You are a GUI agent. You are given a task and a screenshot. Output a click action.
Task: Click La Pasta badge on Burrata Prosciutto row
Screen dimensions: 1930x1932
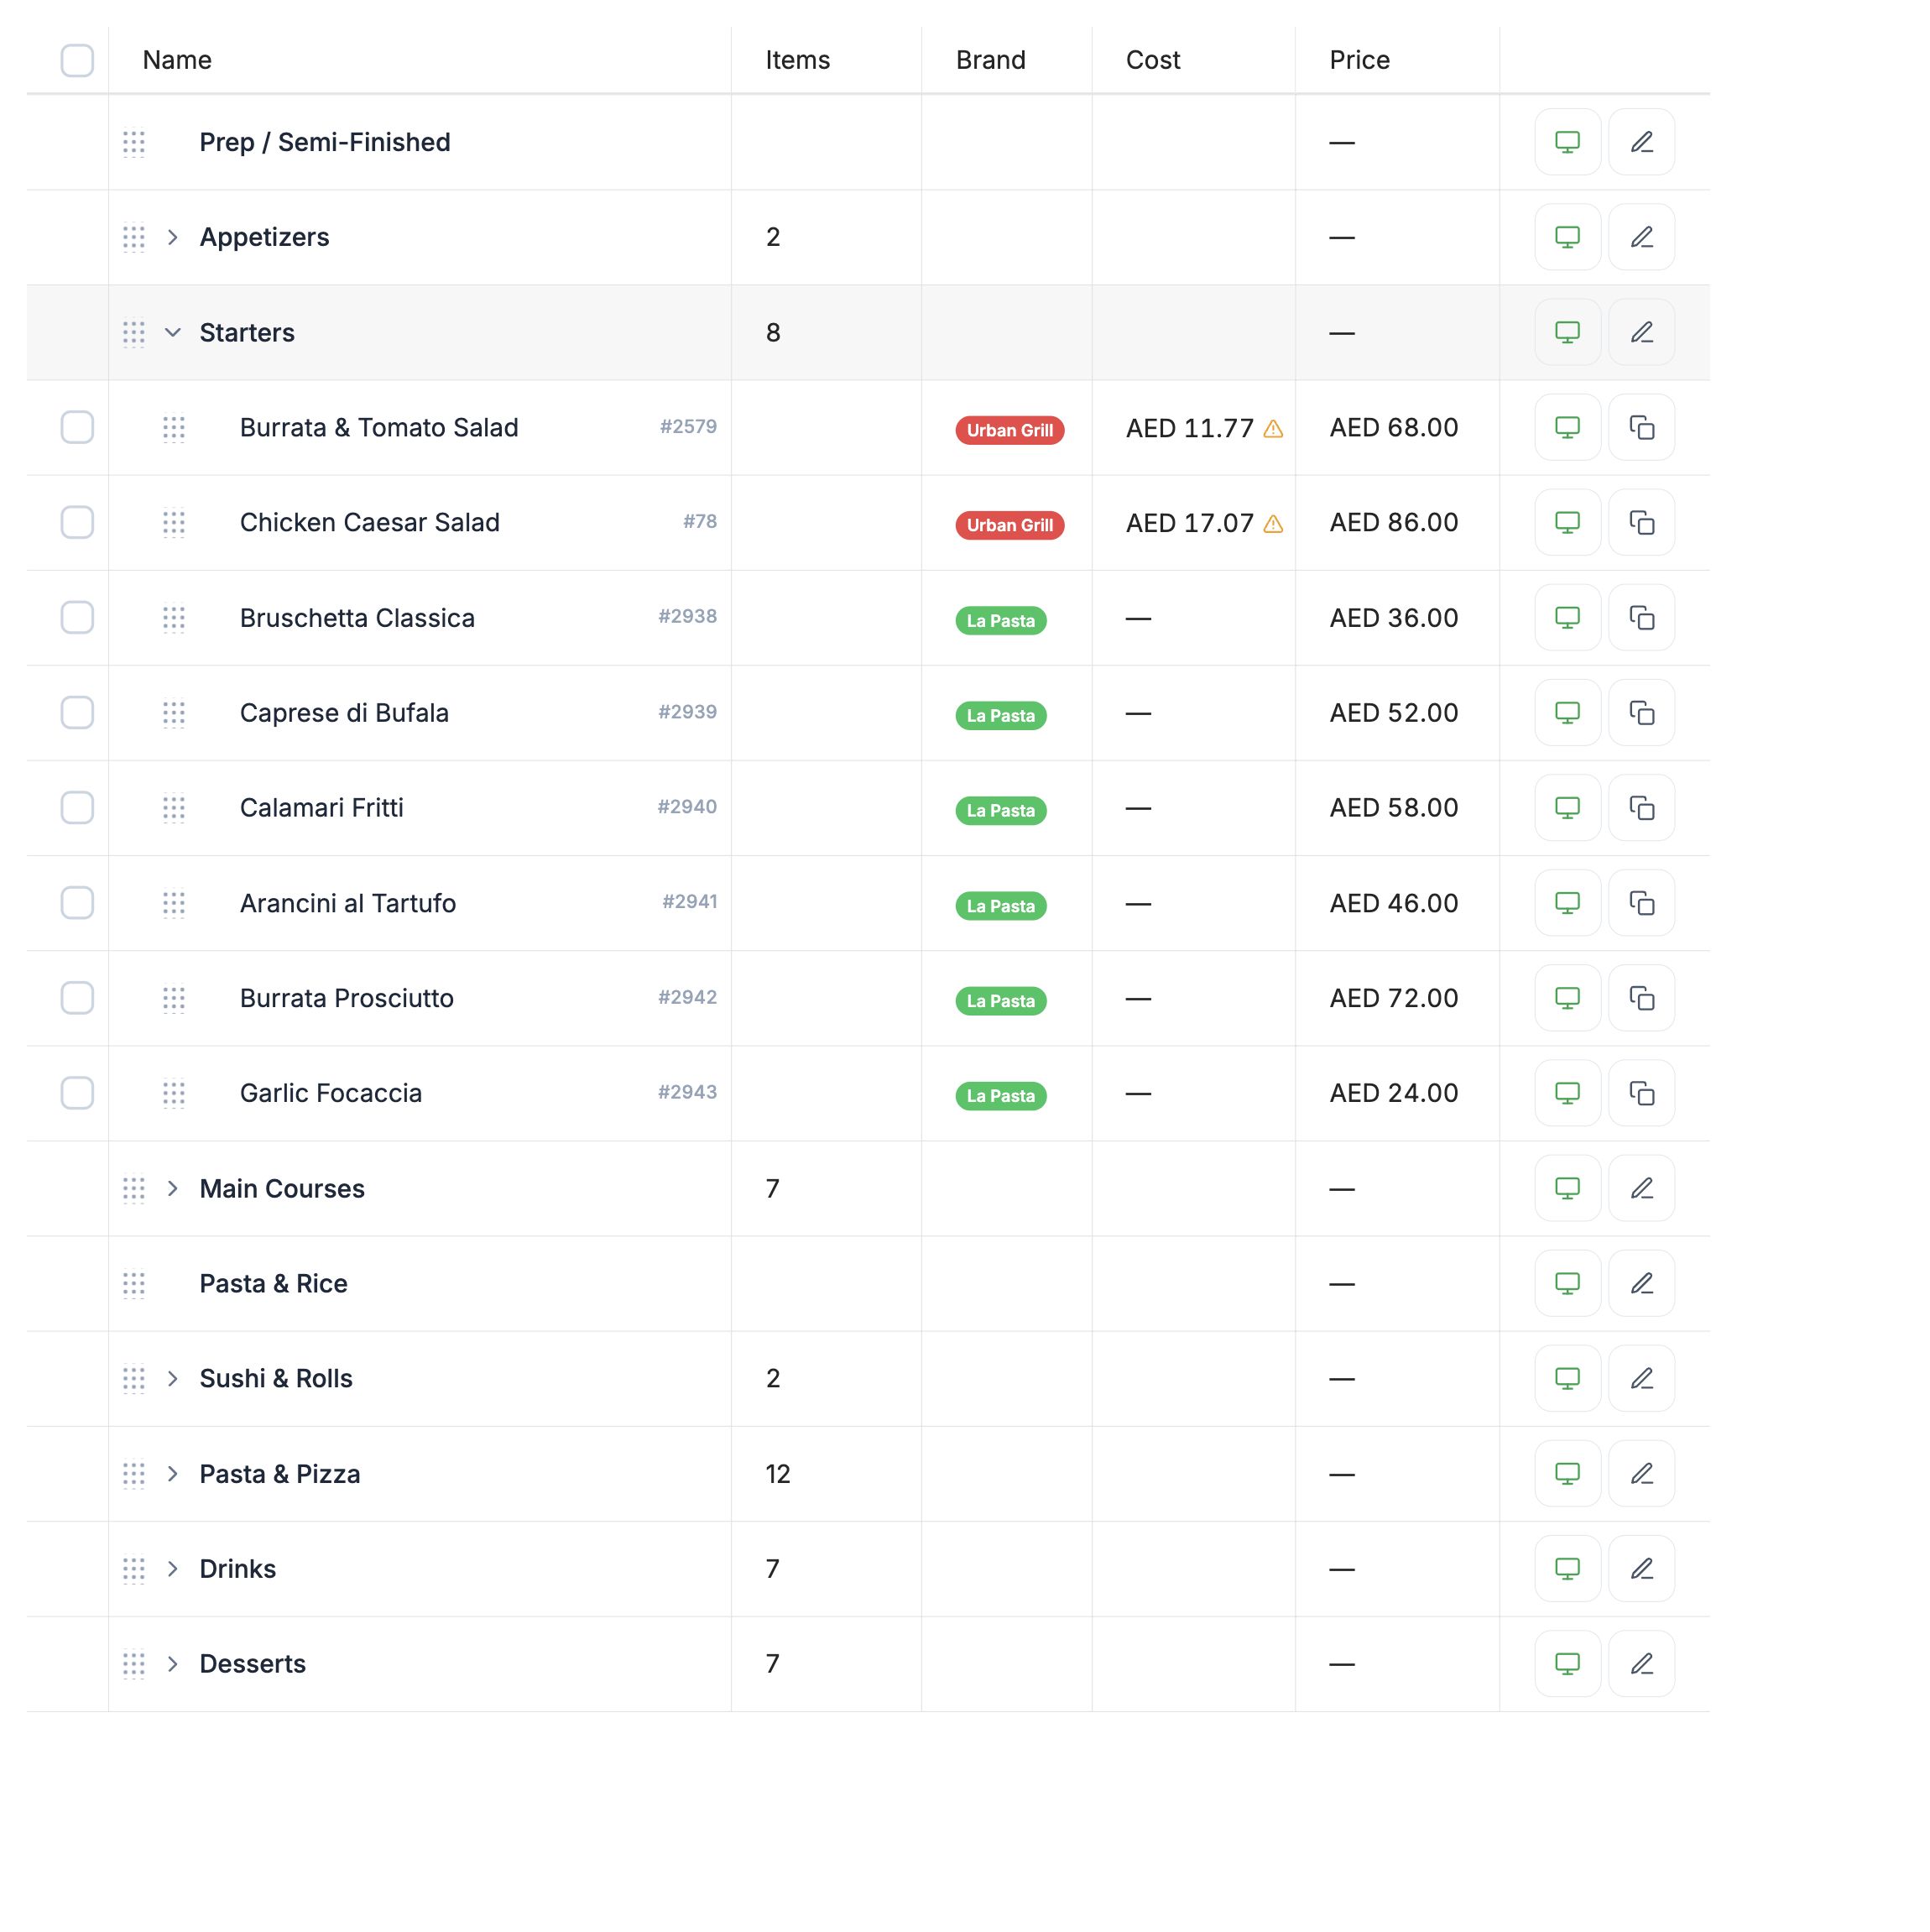click(1001, 1001)
